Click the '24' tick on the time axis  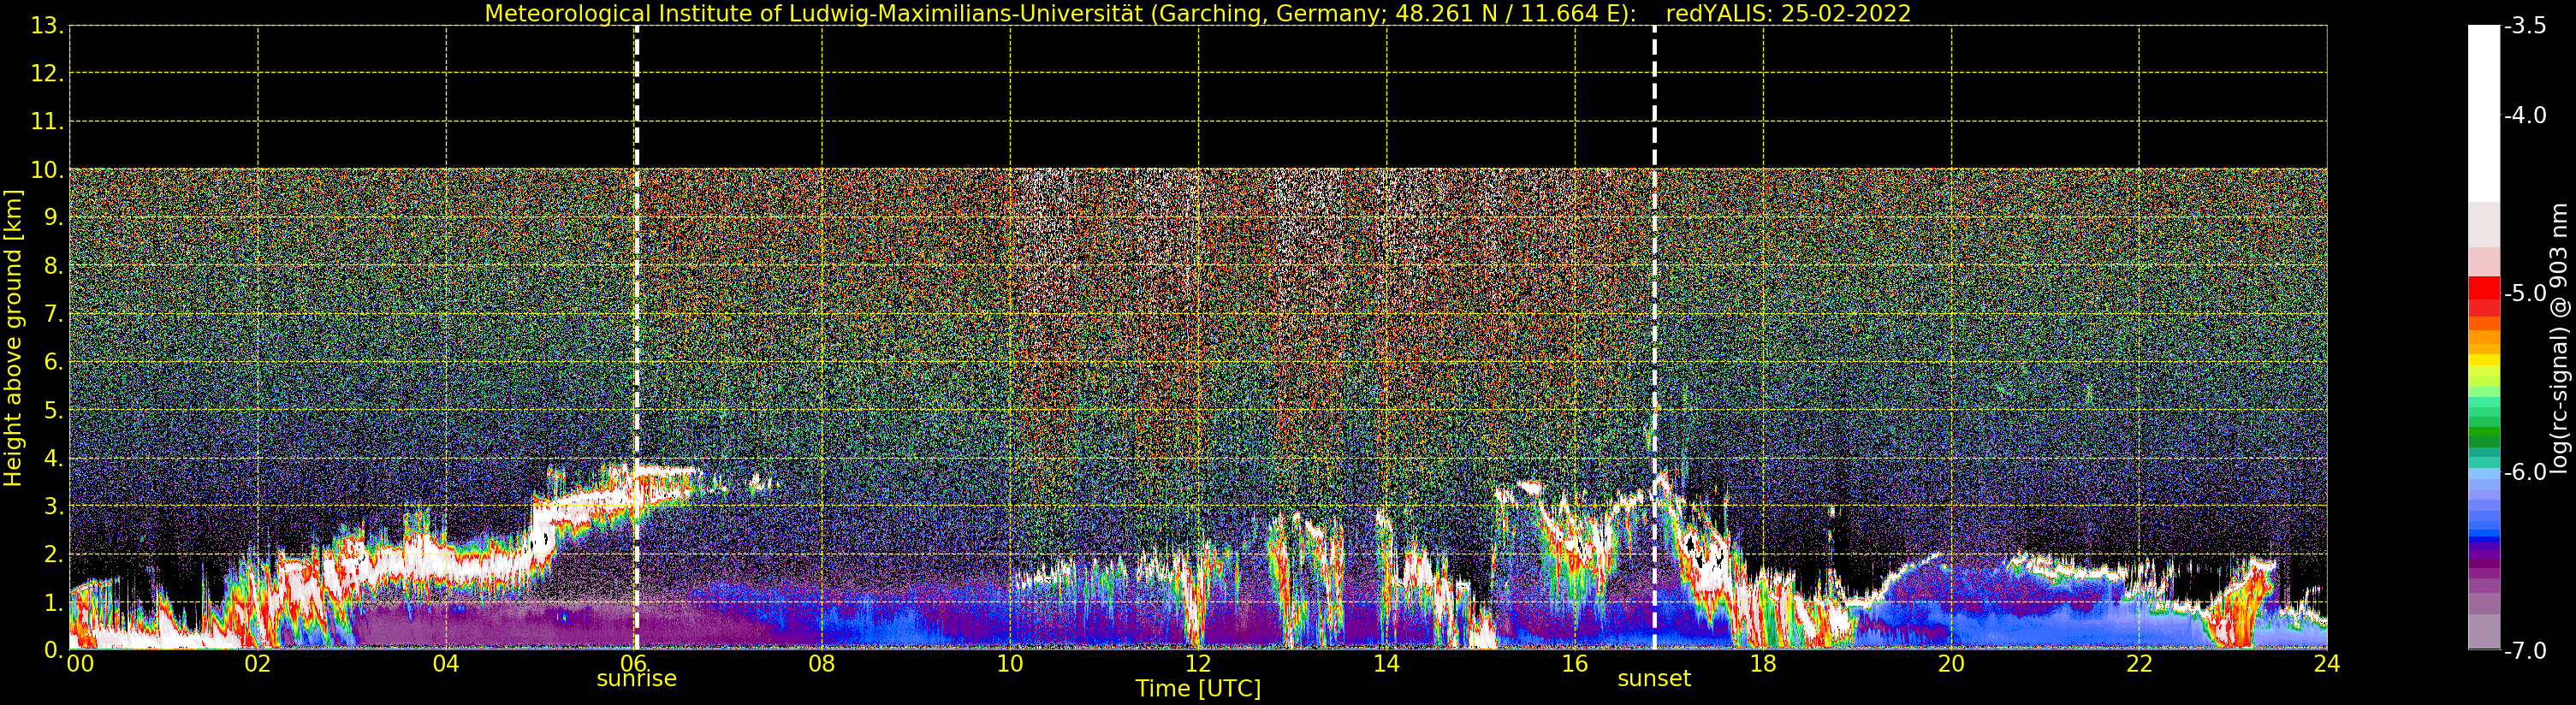[x=2327, y=664]
